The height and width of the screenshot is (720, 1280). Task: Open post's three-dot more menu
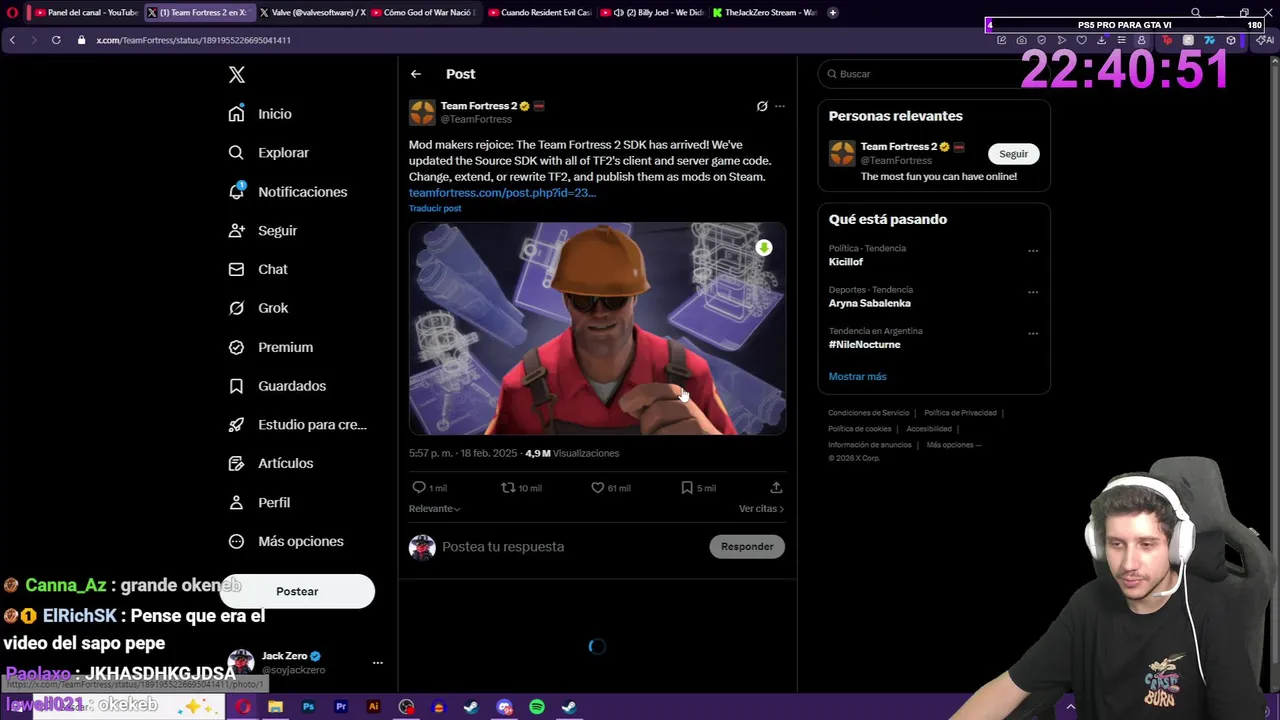pyautogui.click(x=780, y=106)
